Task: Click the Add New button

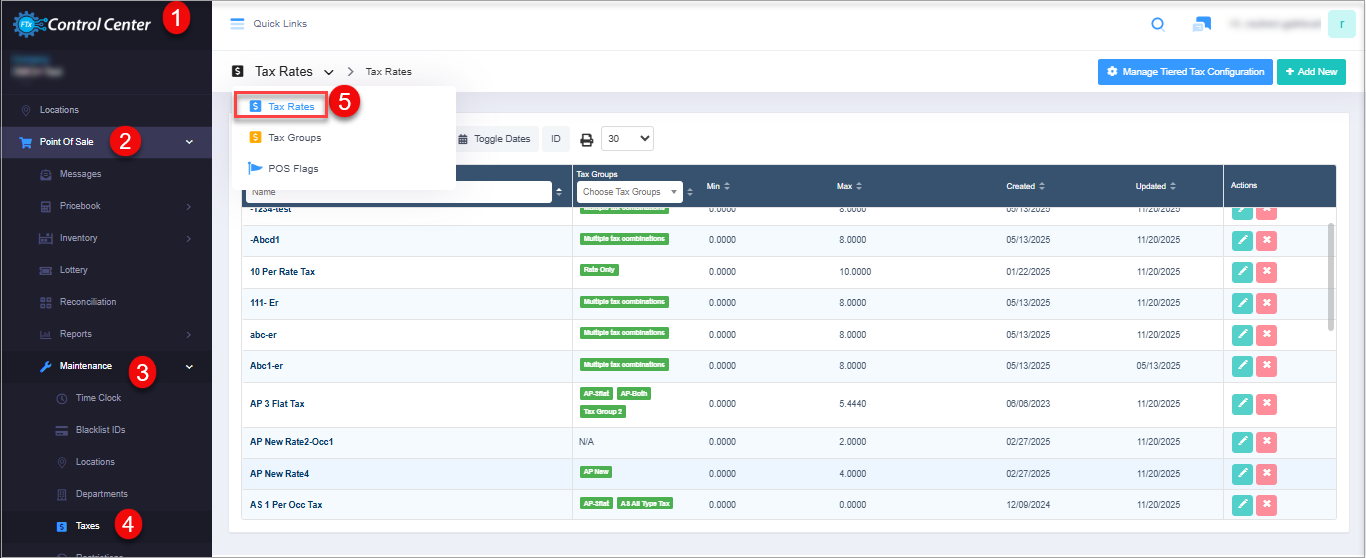Action: (x=1311, y=72)
